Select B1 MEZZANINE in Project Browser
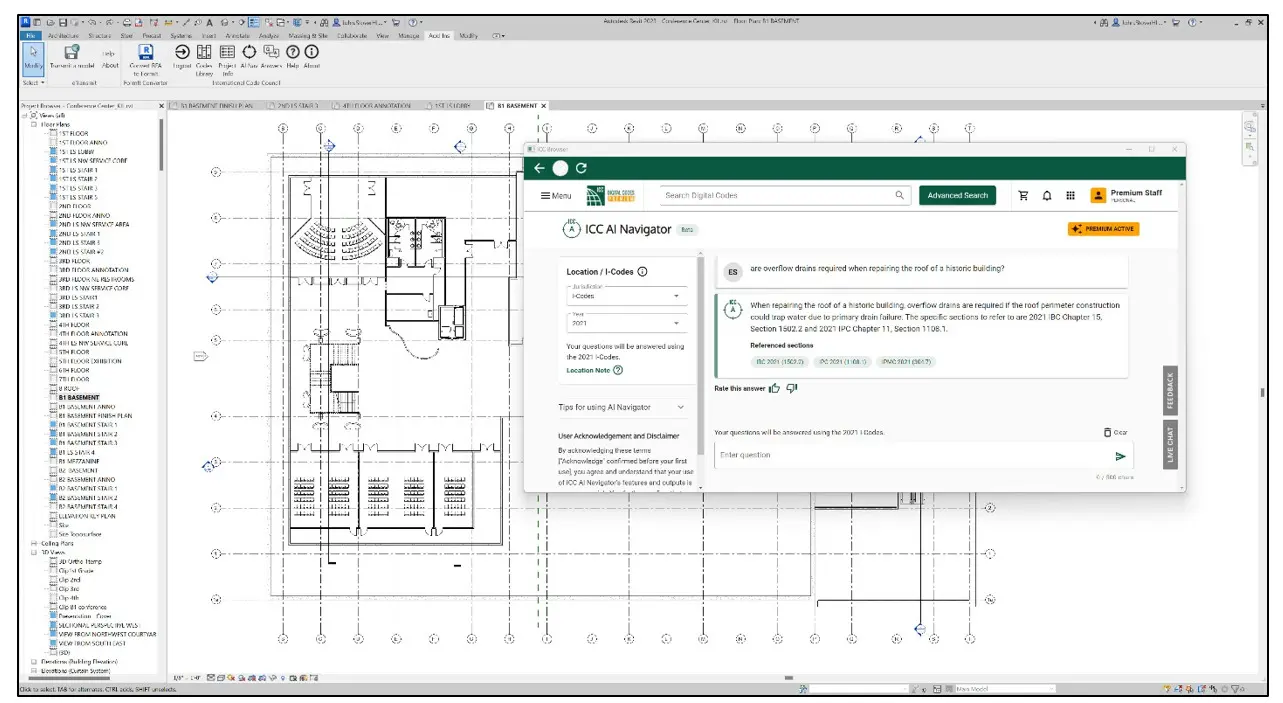The width and height of the screenshot is (1283, 703). (78, 461)
